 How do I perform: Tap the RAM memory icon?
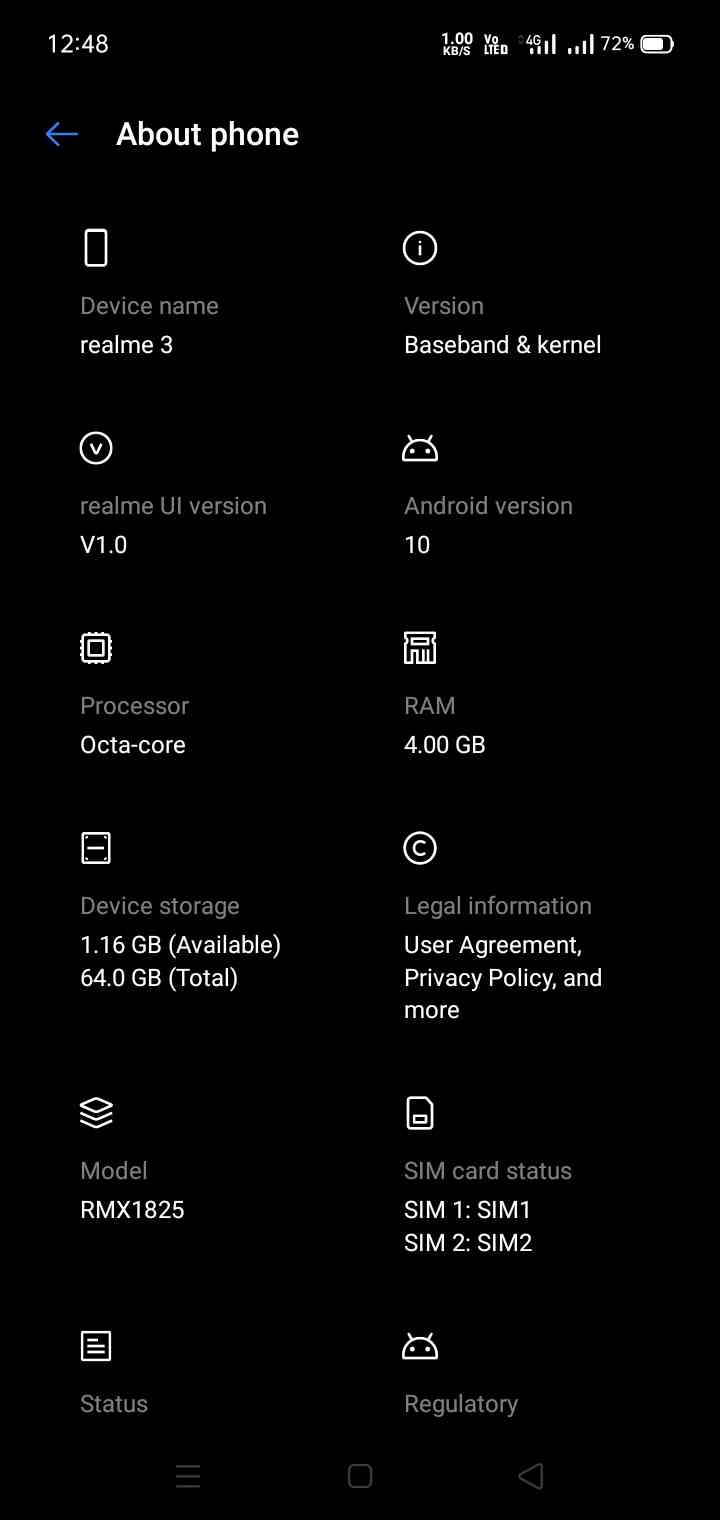420,648
